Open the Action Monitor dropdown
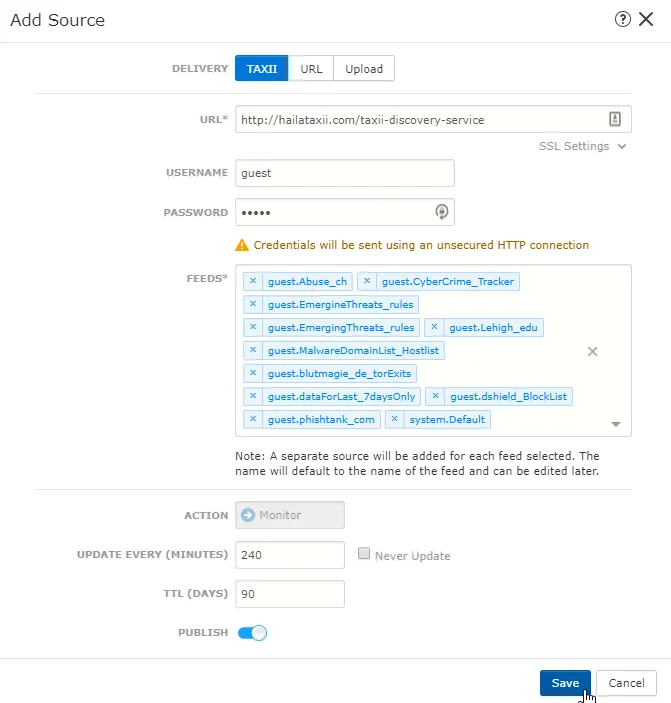 click(x=290, y=515)
